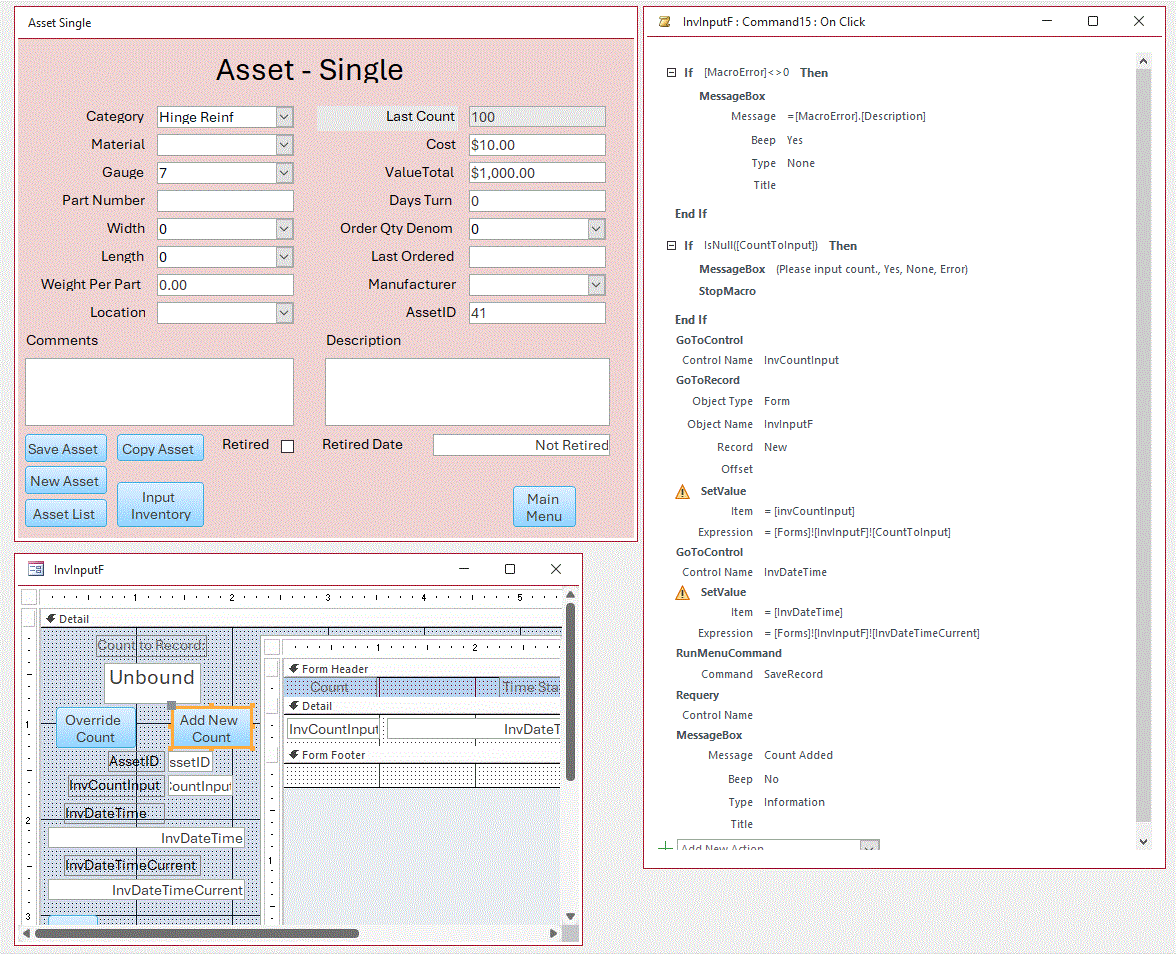Click the green plus Add New Action icon
Screen dimensions: 1176x954
665,848
